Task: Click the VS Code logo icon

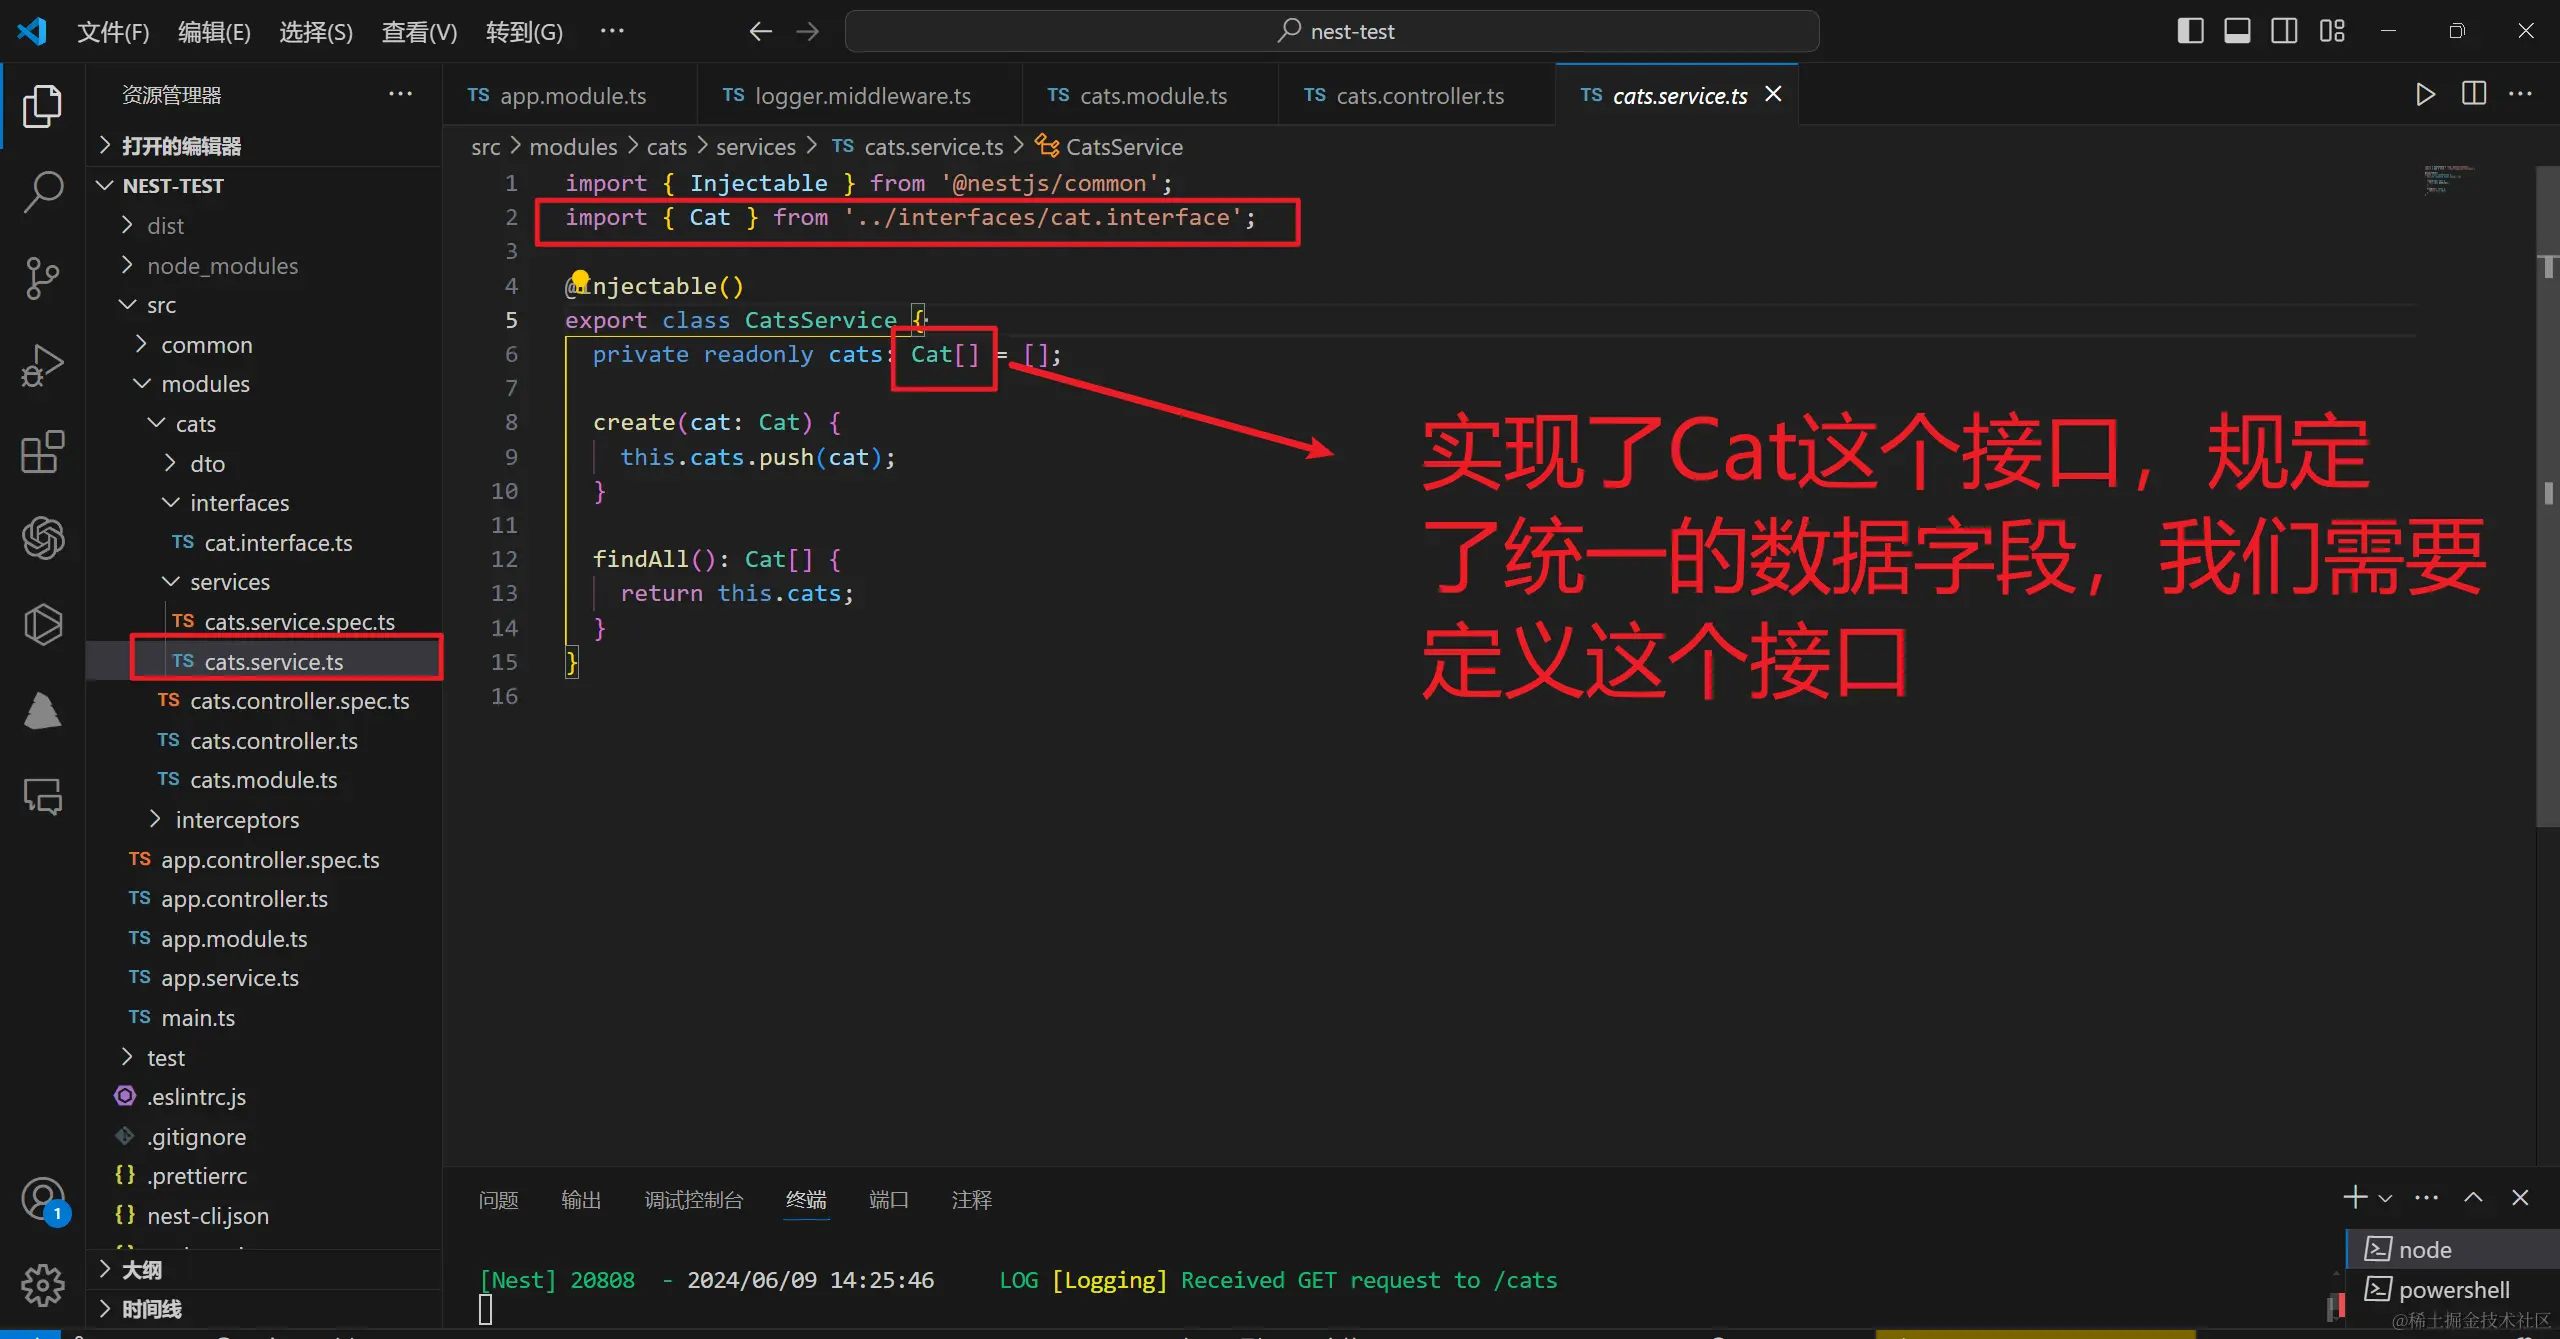Action: point(32,31)
